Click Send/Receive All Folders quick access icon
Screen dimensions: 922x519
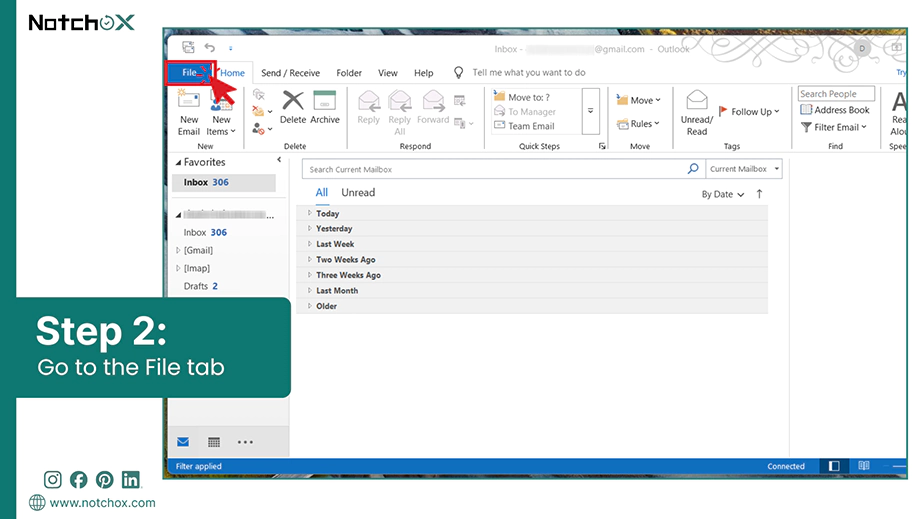(x=188, y=48)
